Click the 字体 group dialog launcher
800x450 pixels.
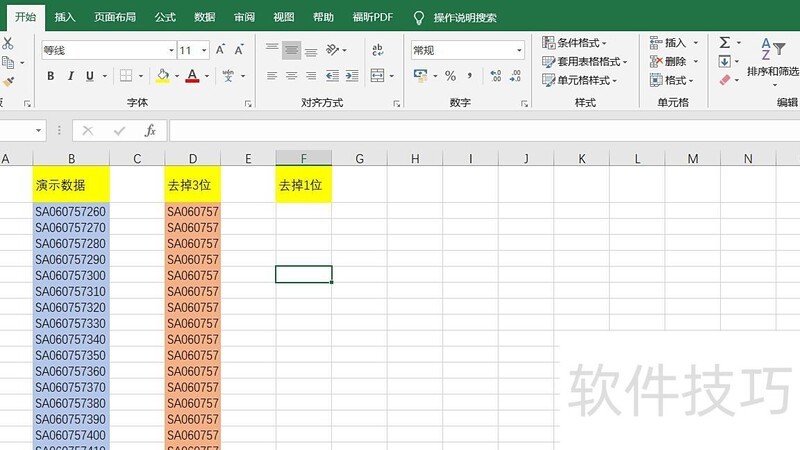pos(248,104)
